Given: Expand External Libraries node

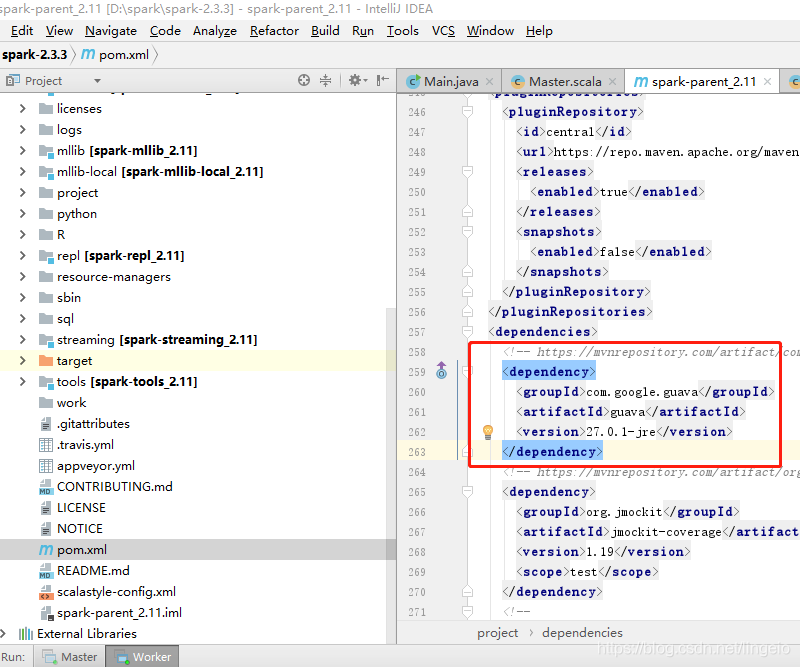Looking at the screenshot, I should pos(4,633).
